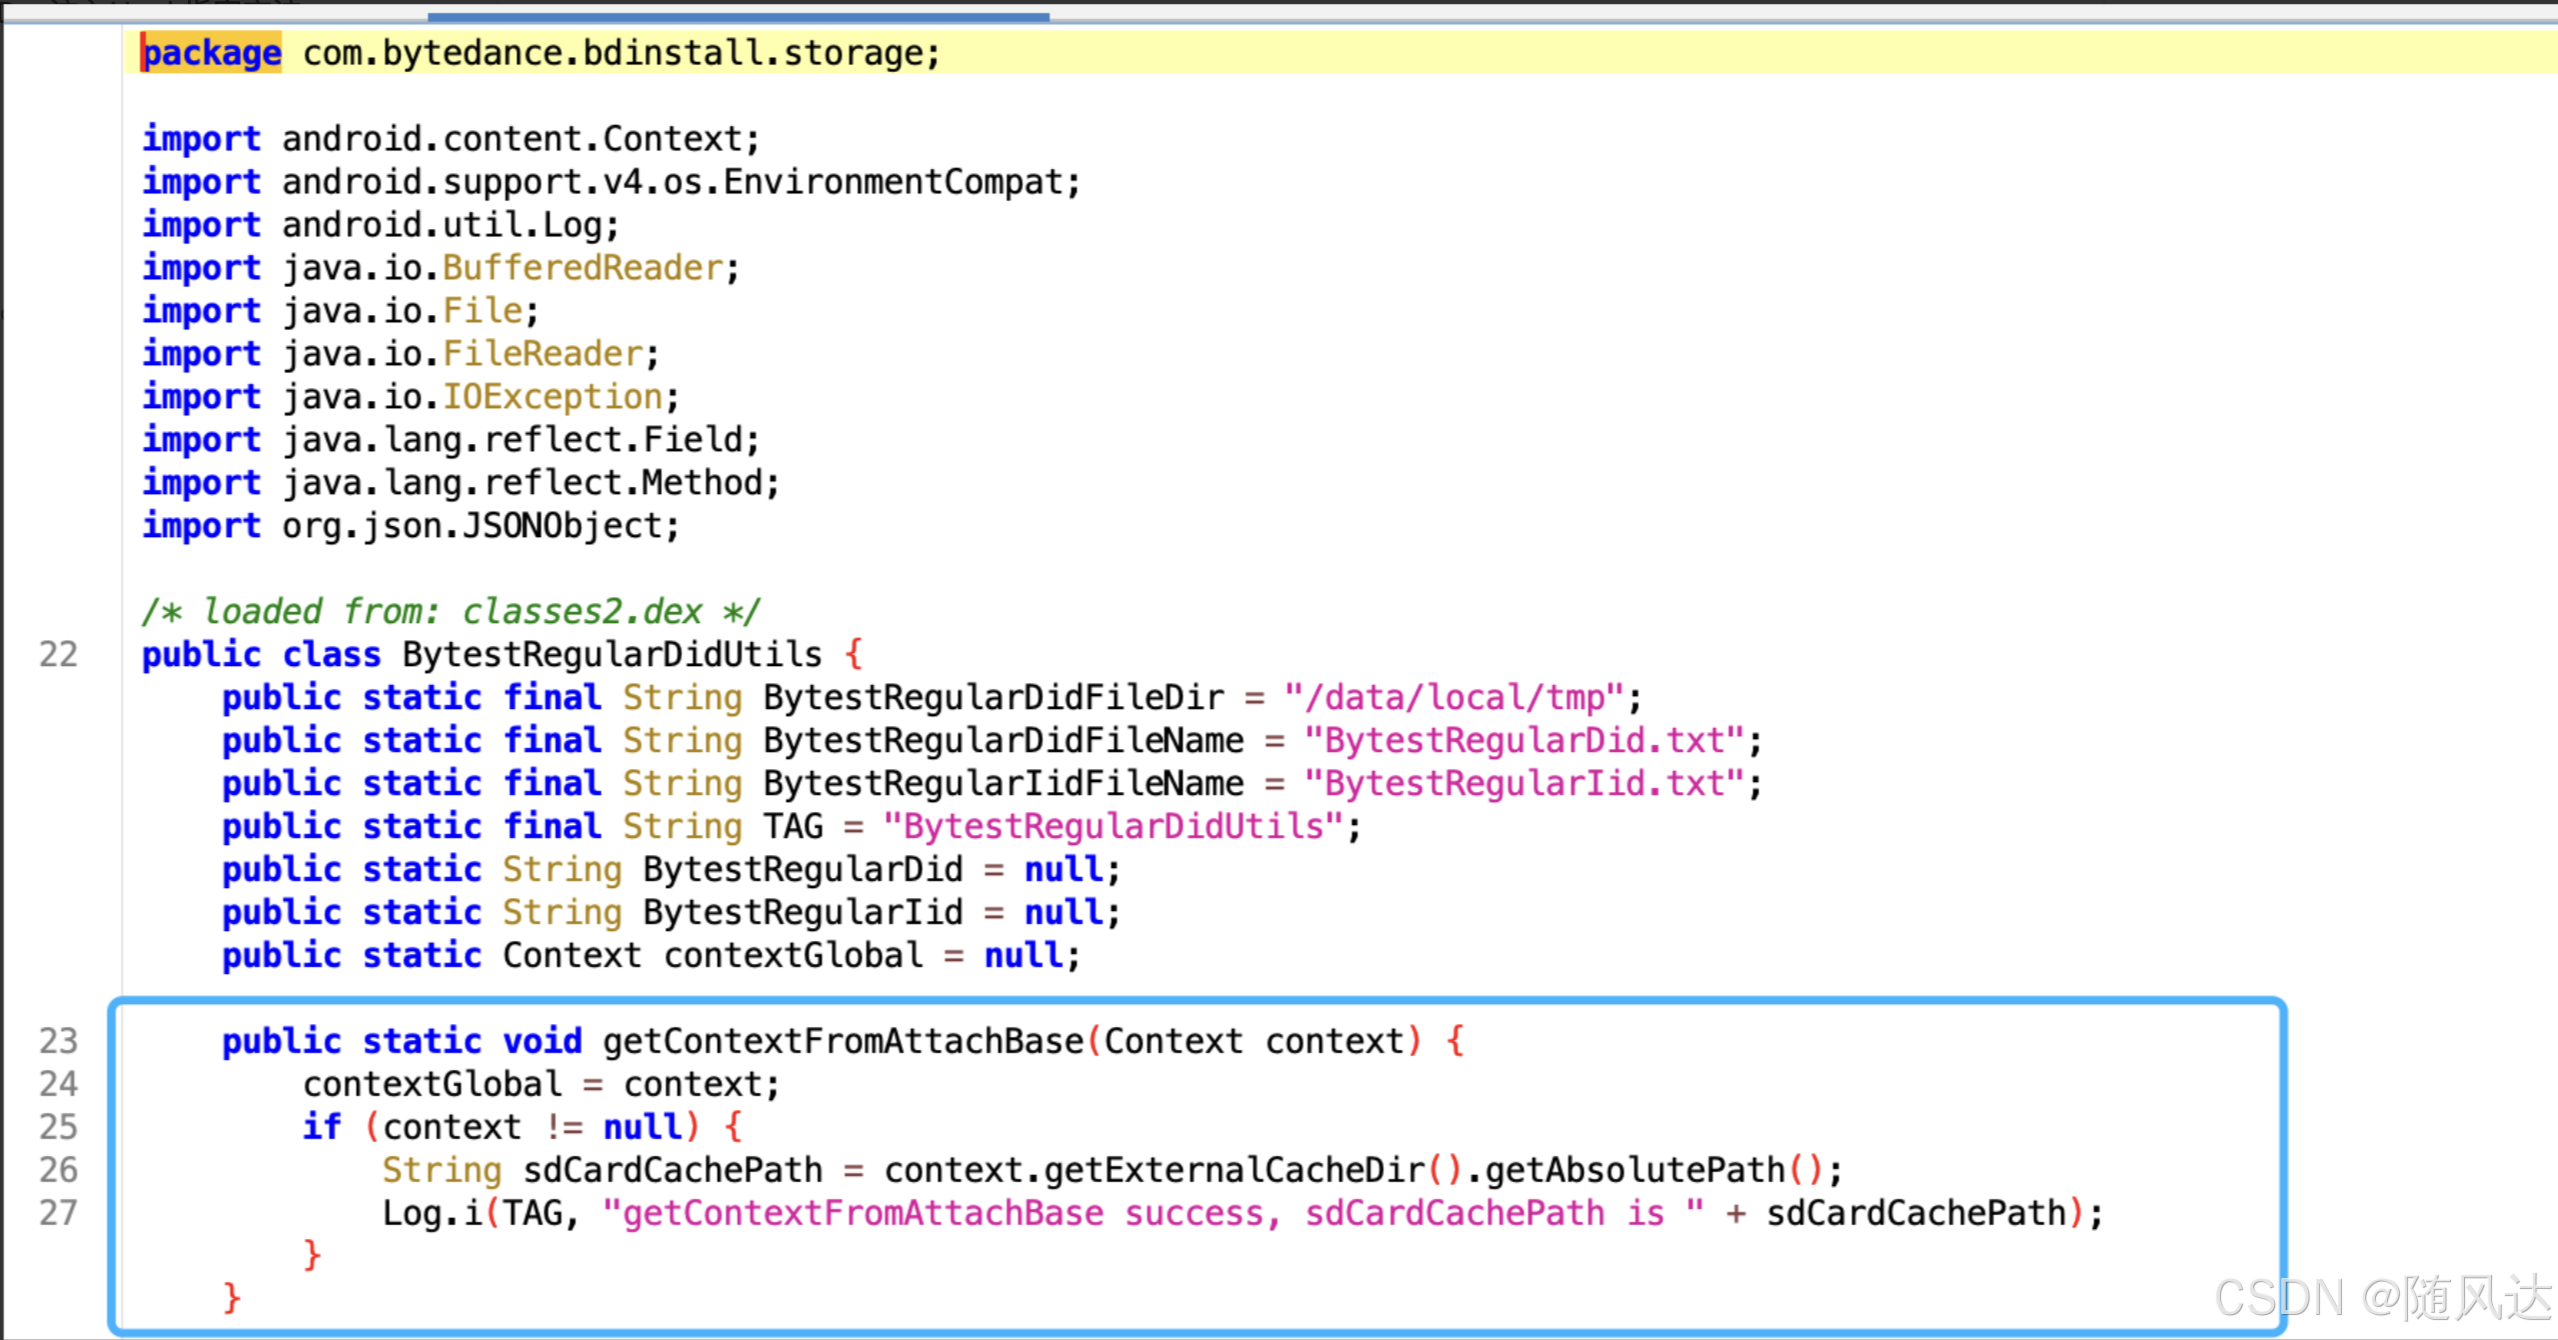2558x1340 pixels.
Task: Click the "BytestRegularIid.txt" string literal
Action: [1523, 784]
